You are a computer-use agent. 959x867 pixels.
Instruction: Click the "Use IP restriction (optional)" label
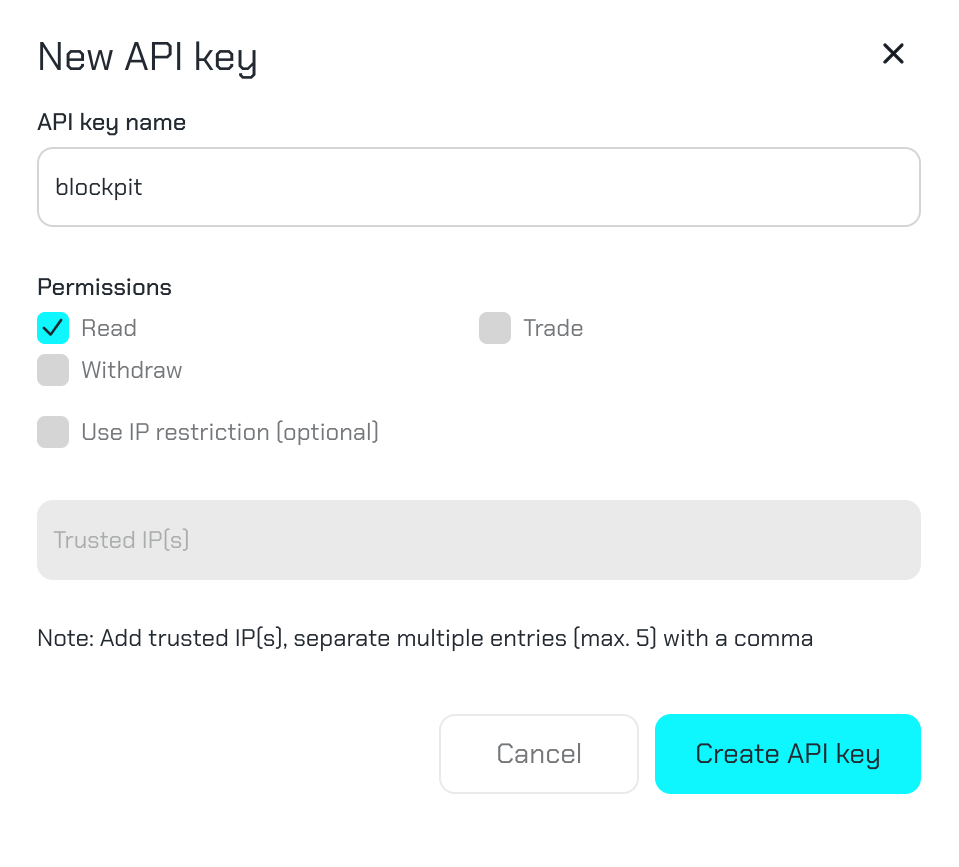point(230,432)
